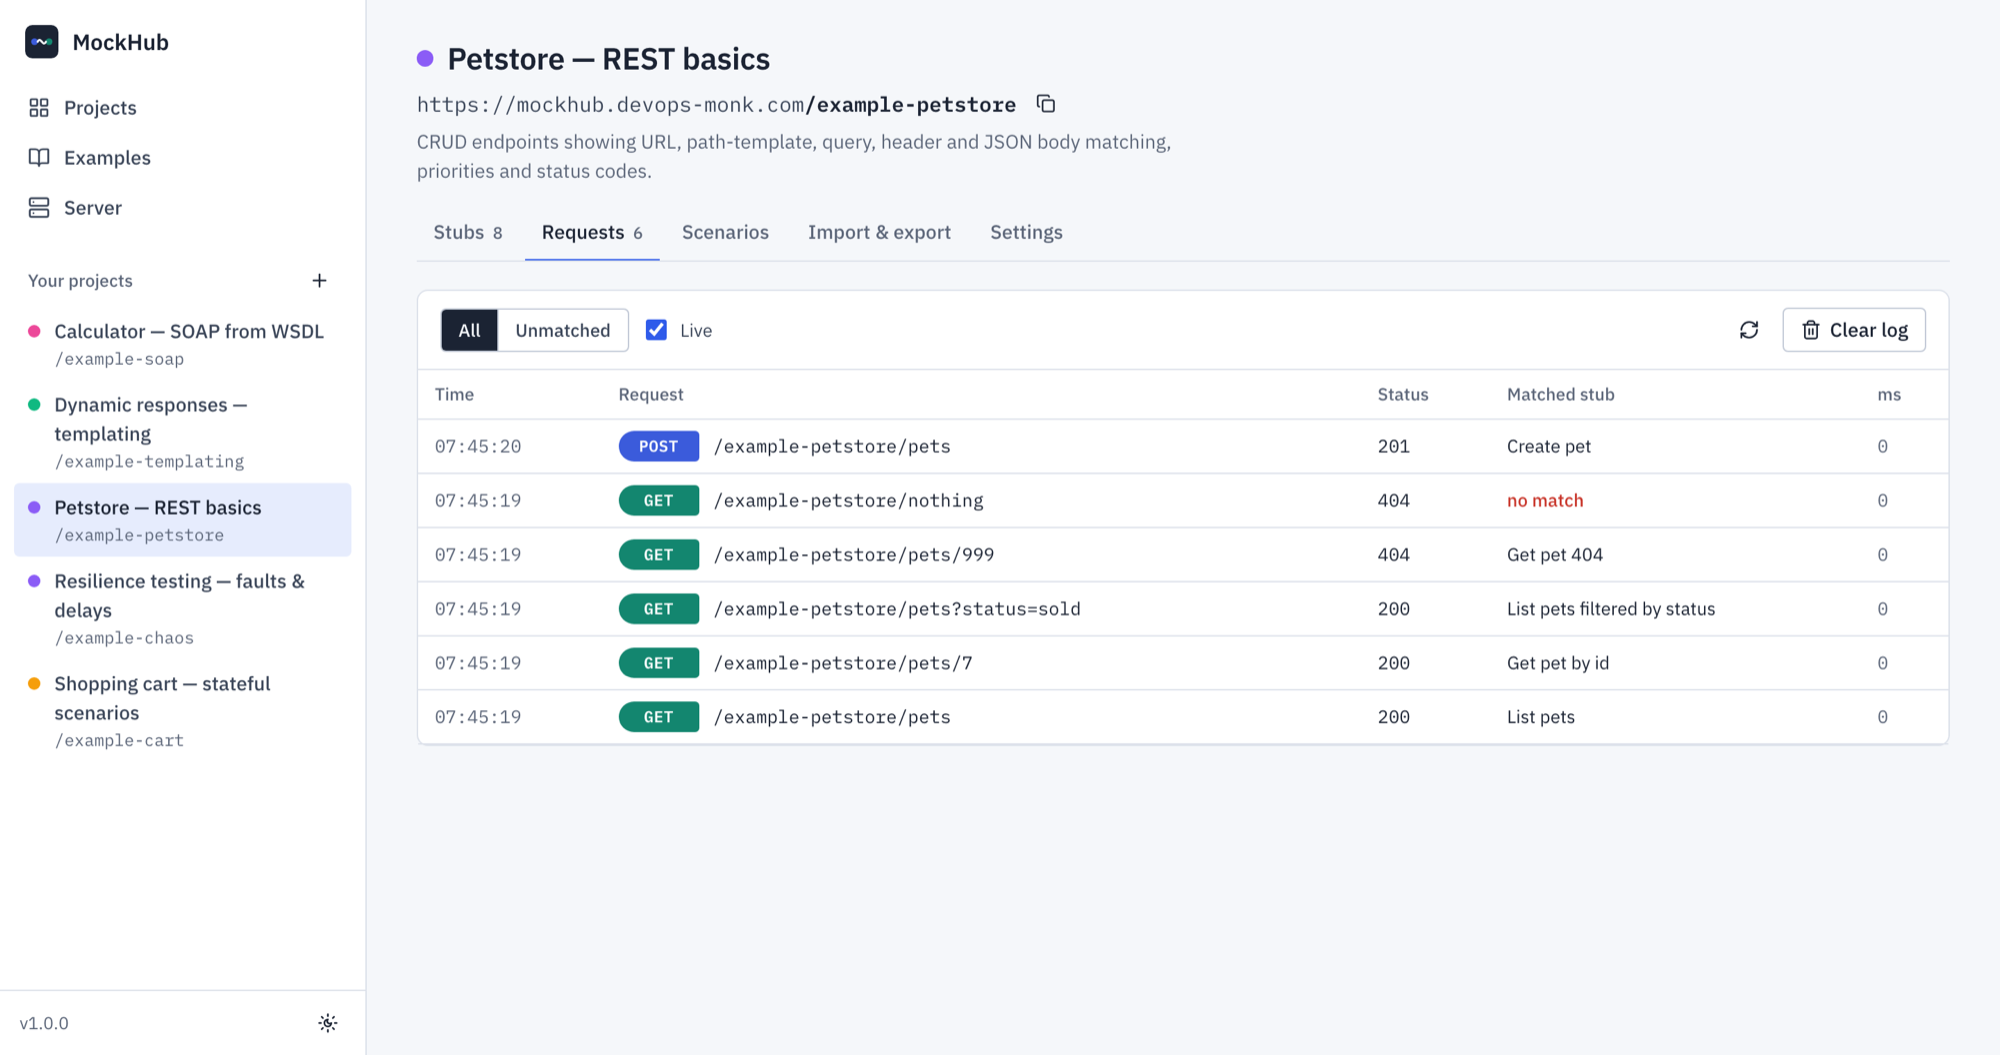The width and height of the screenshot is (2000, 1055).
Task: Open the /example-petstore/pets POST request row
Action: tap(1183, 446)
